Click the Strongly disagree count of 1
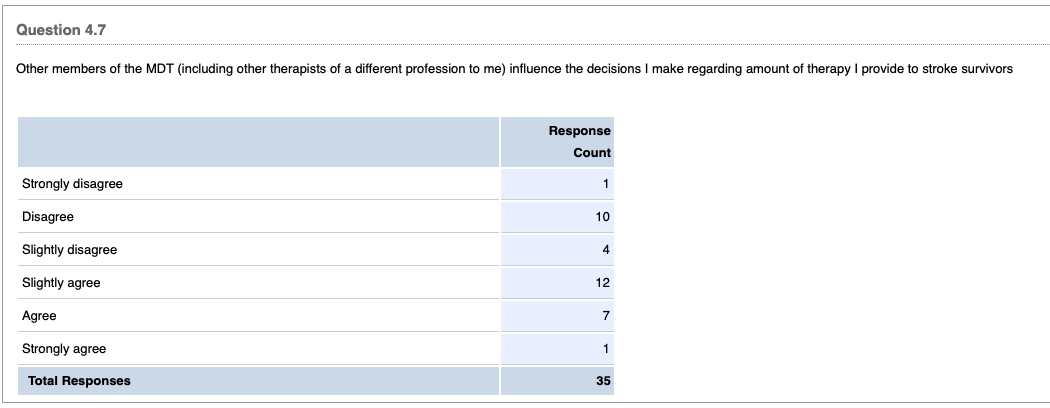This screenshot has width=1050, height=408. point(606,184)
